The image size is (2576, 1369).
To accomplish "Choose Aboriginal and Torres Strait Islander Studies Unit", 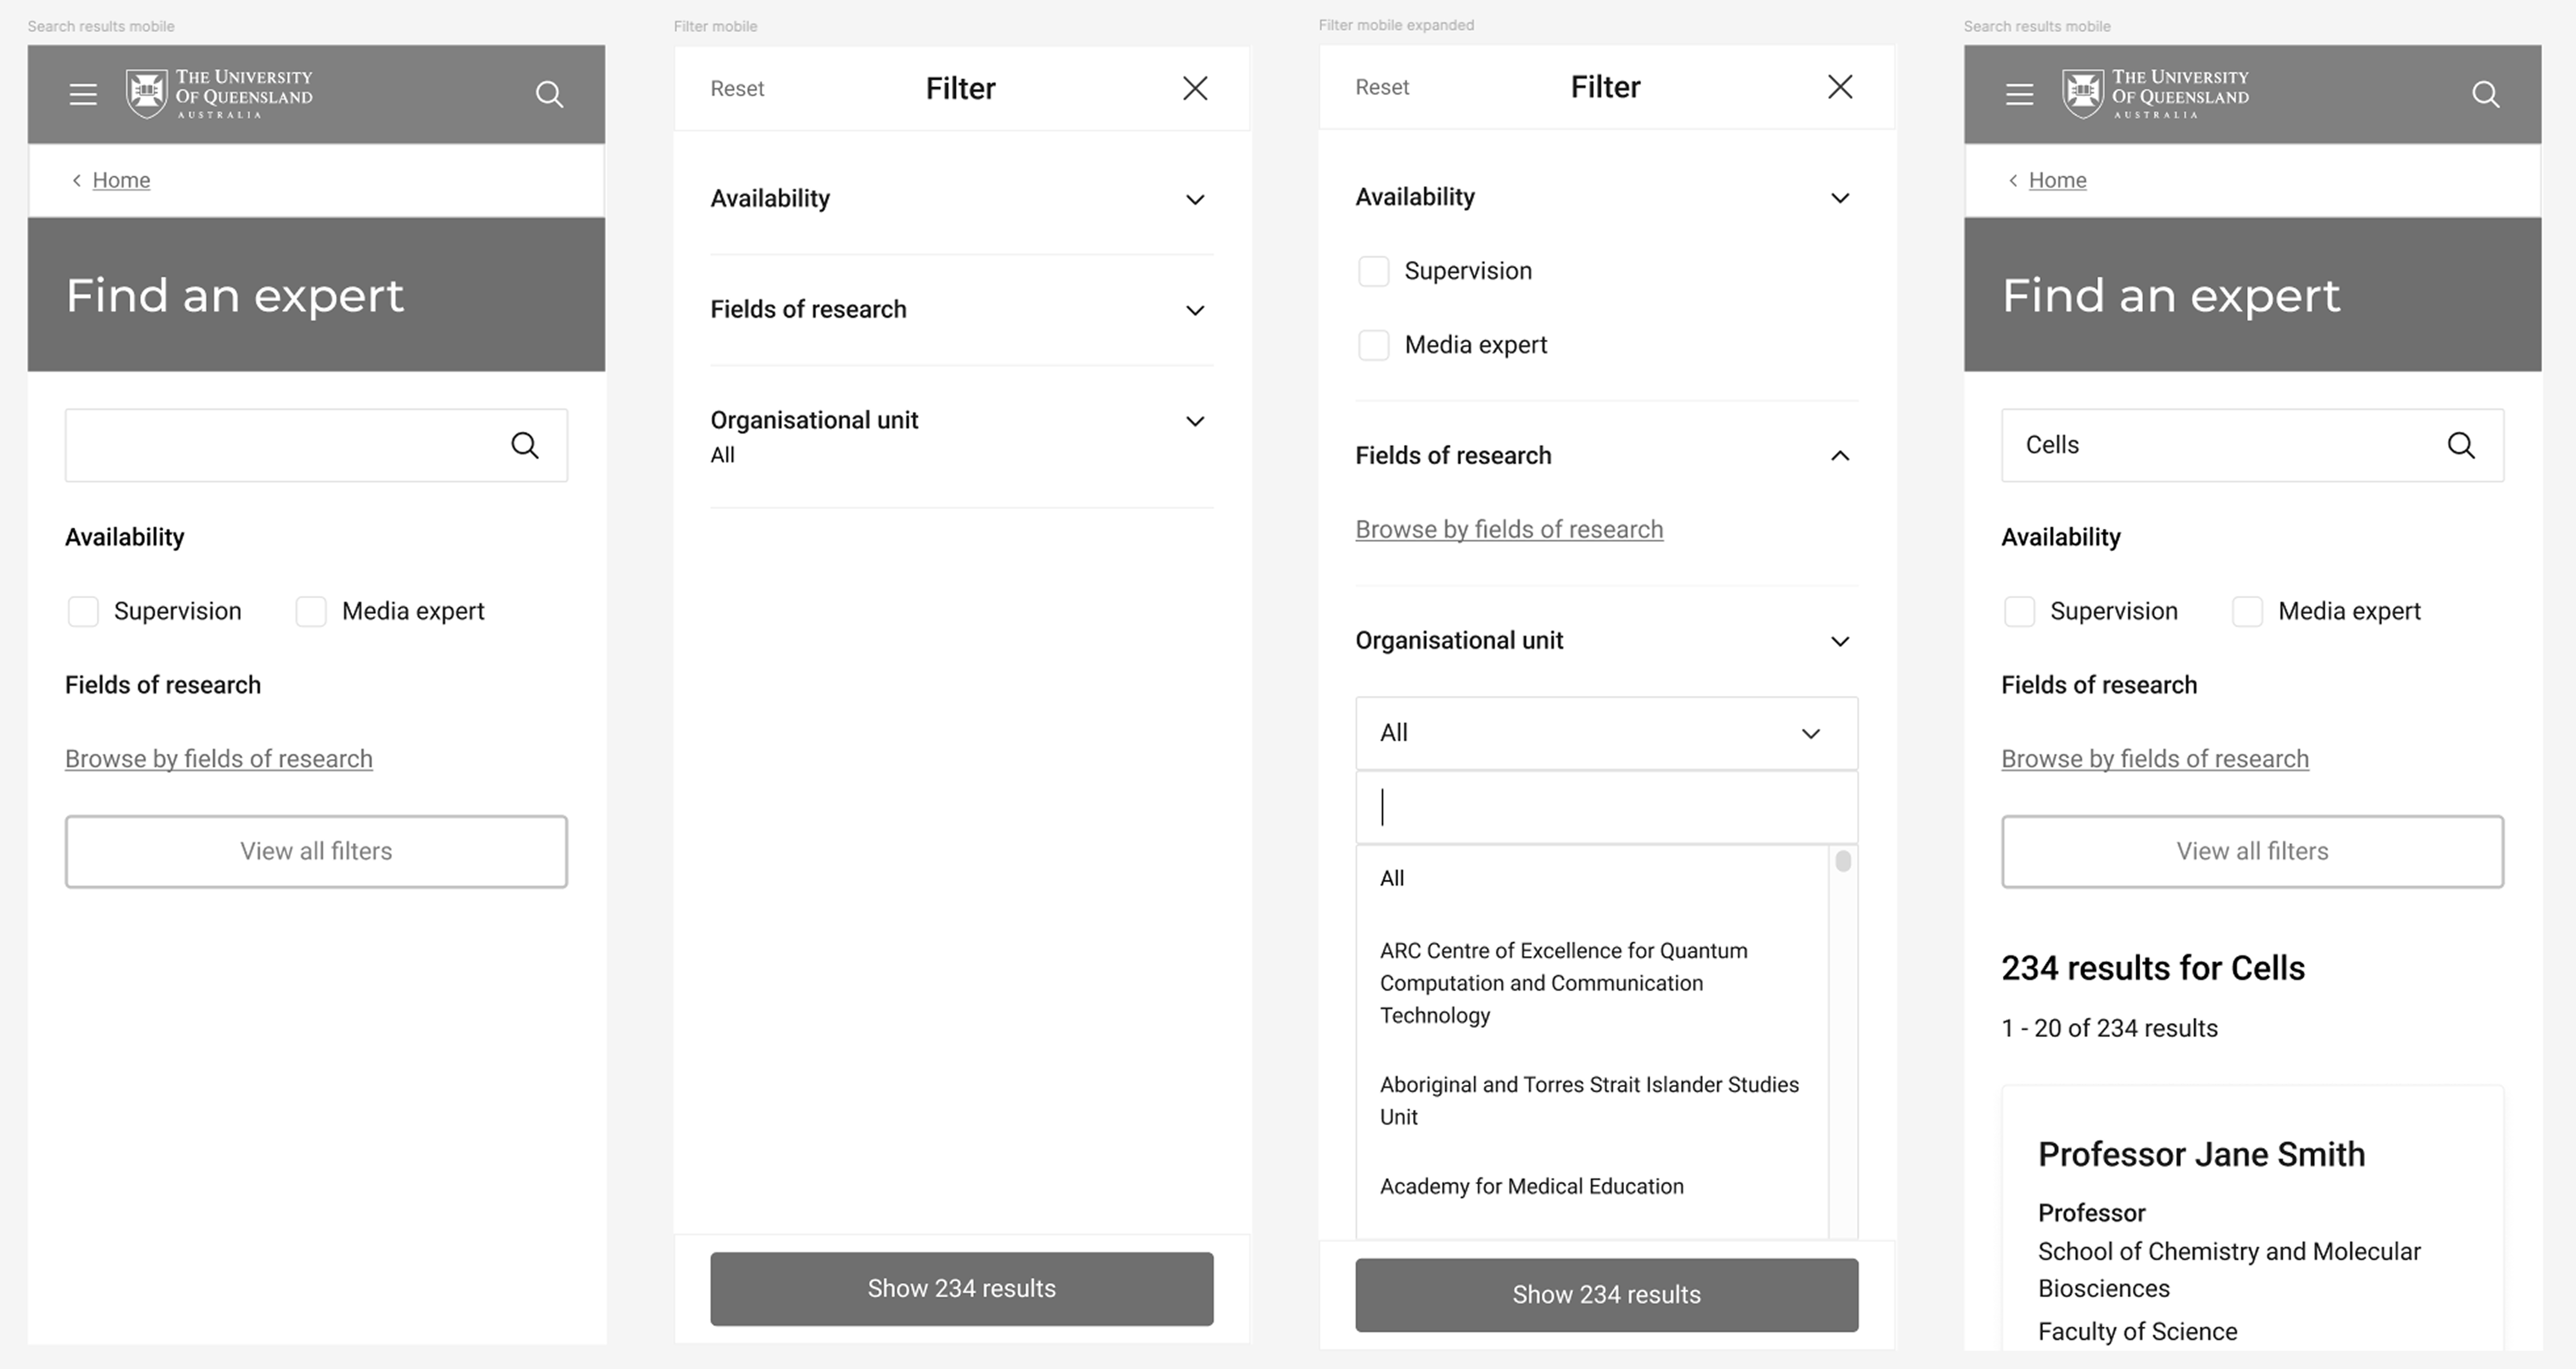I will [1588, 1100].
